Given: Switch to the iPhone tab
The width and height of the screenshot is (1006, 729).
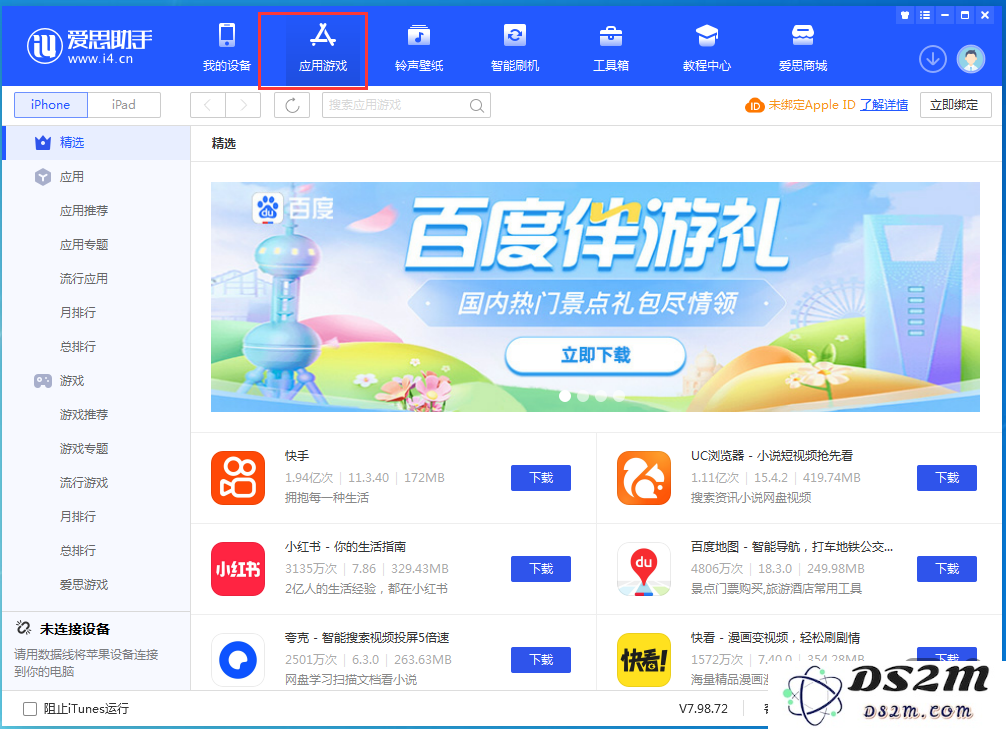Looking at the screenshot, I should [51, 105].
